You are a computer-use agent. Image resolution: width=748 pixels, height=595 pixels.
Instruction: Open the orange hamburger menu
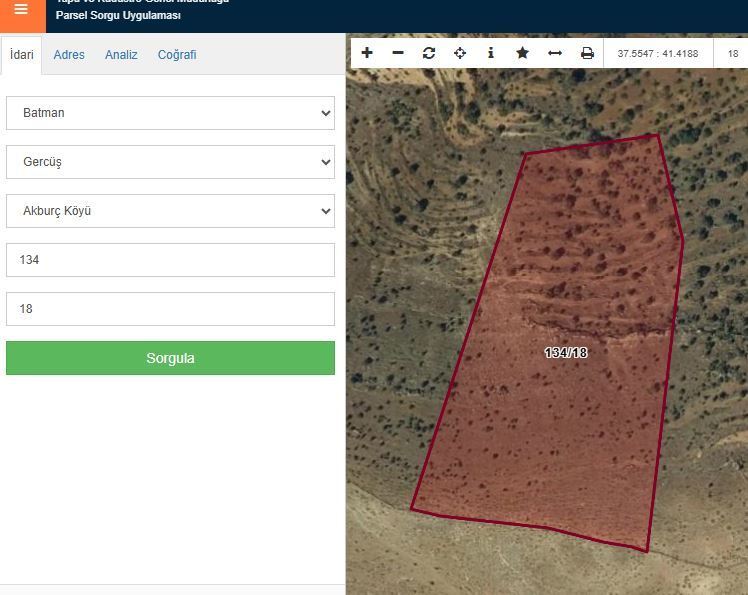[21, 11]
